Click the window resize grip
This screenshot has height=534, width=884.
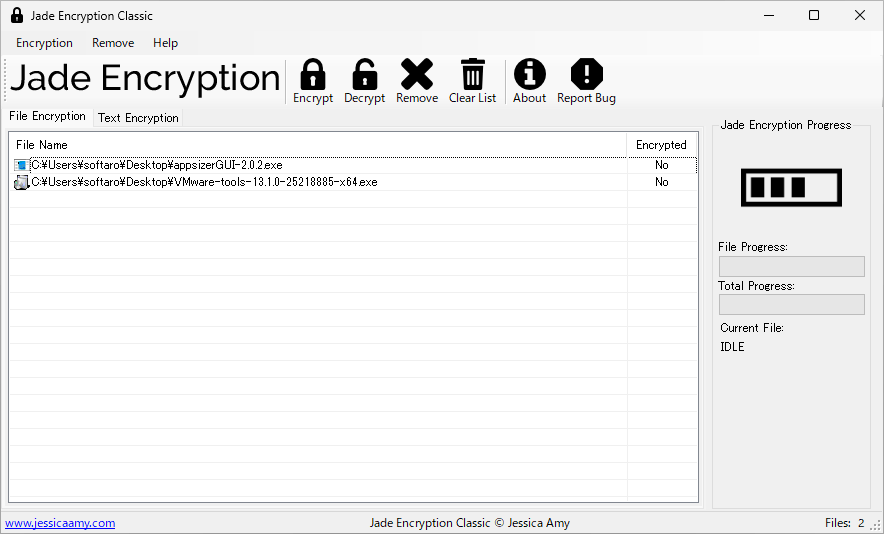pyautogui.click(x=876, y=526)
